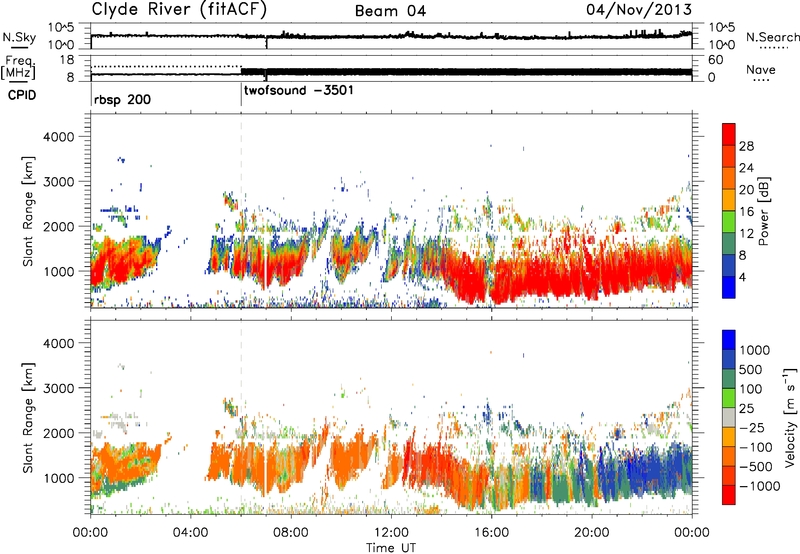
Task: Click the "16:00" time axis label
Action: click(491, 533)
